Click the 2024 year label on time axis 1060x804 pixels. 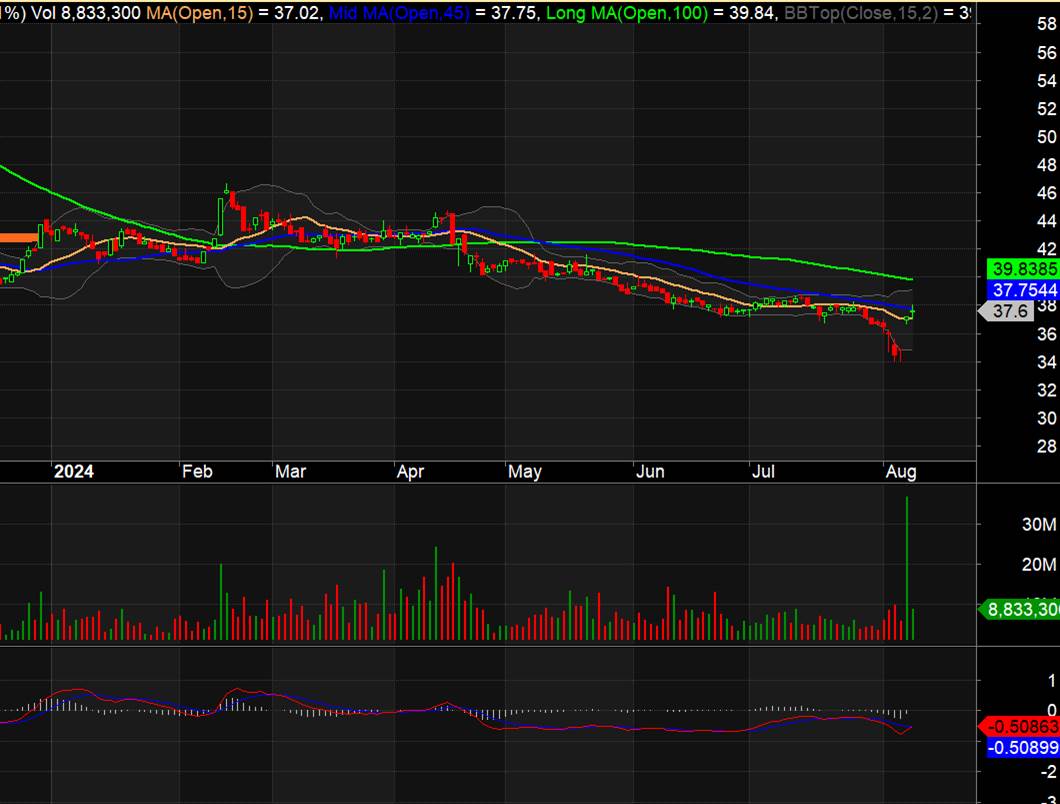click(x=74, y=472)
